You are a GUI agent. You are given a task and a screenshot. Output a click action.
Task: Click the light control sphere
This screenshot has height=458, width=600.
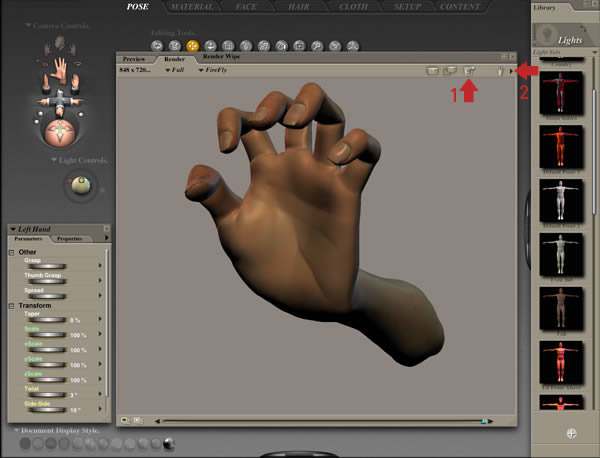tap(81, 186)
